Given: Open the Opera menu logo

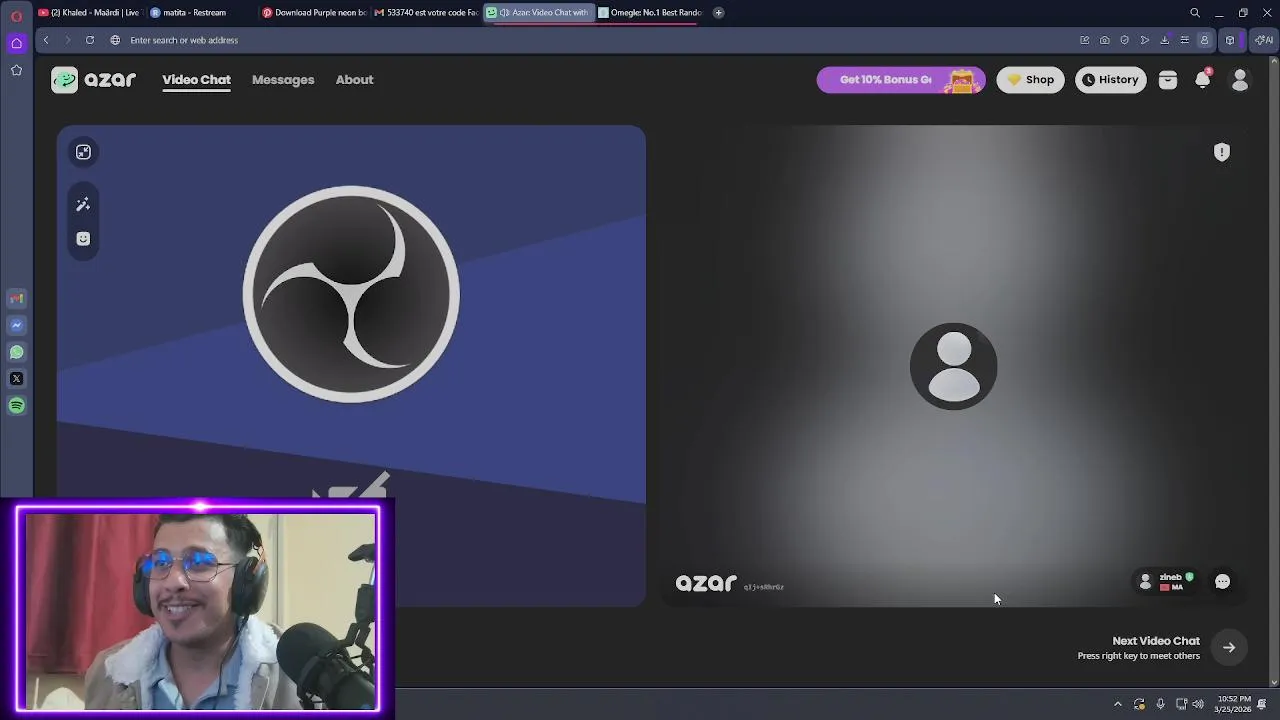Looking at the screenshot, I should [16, 16].
